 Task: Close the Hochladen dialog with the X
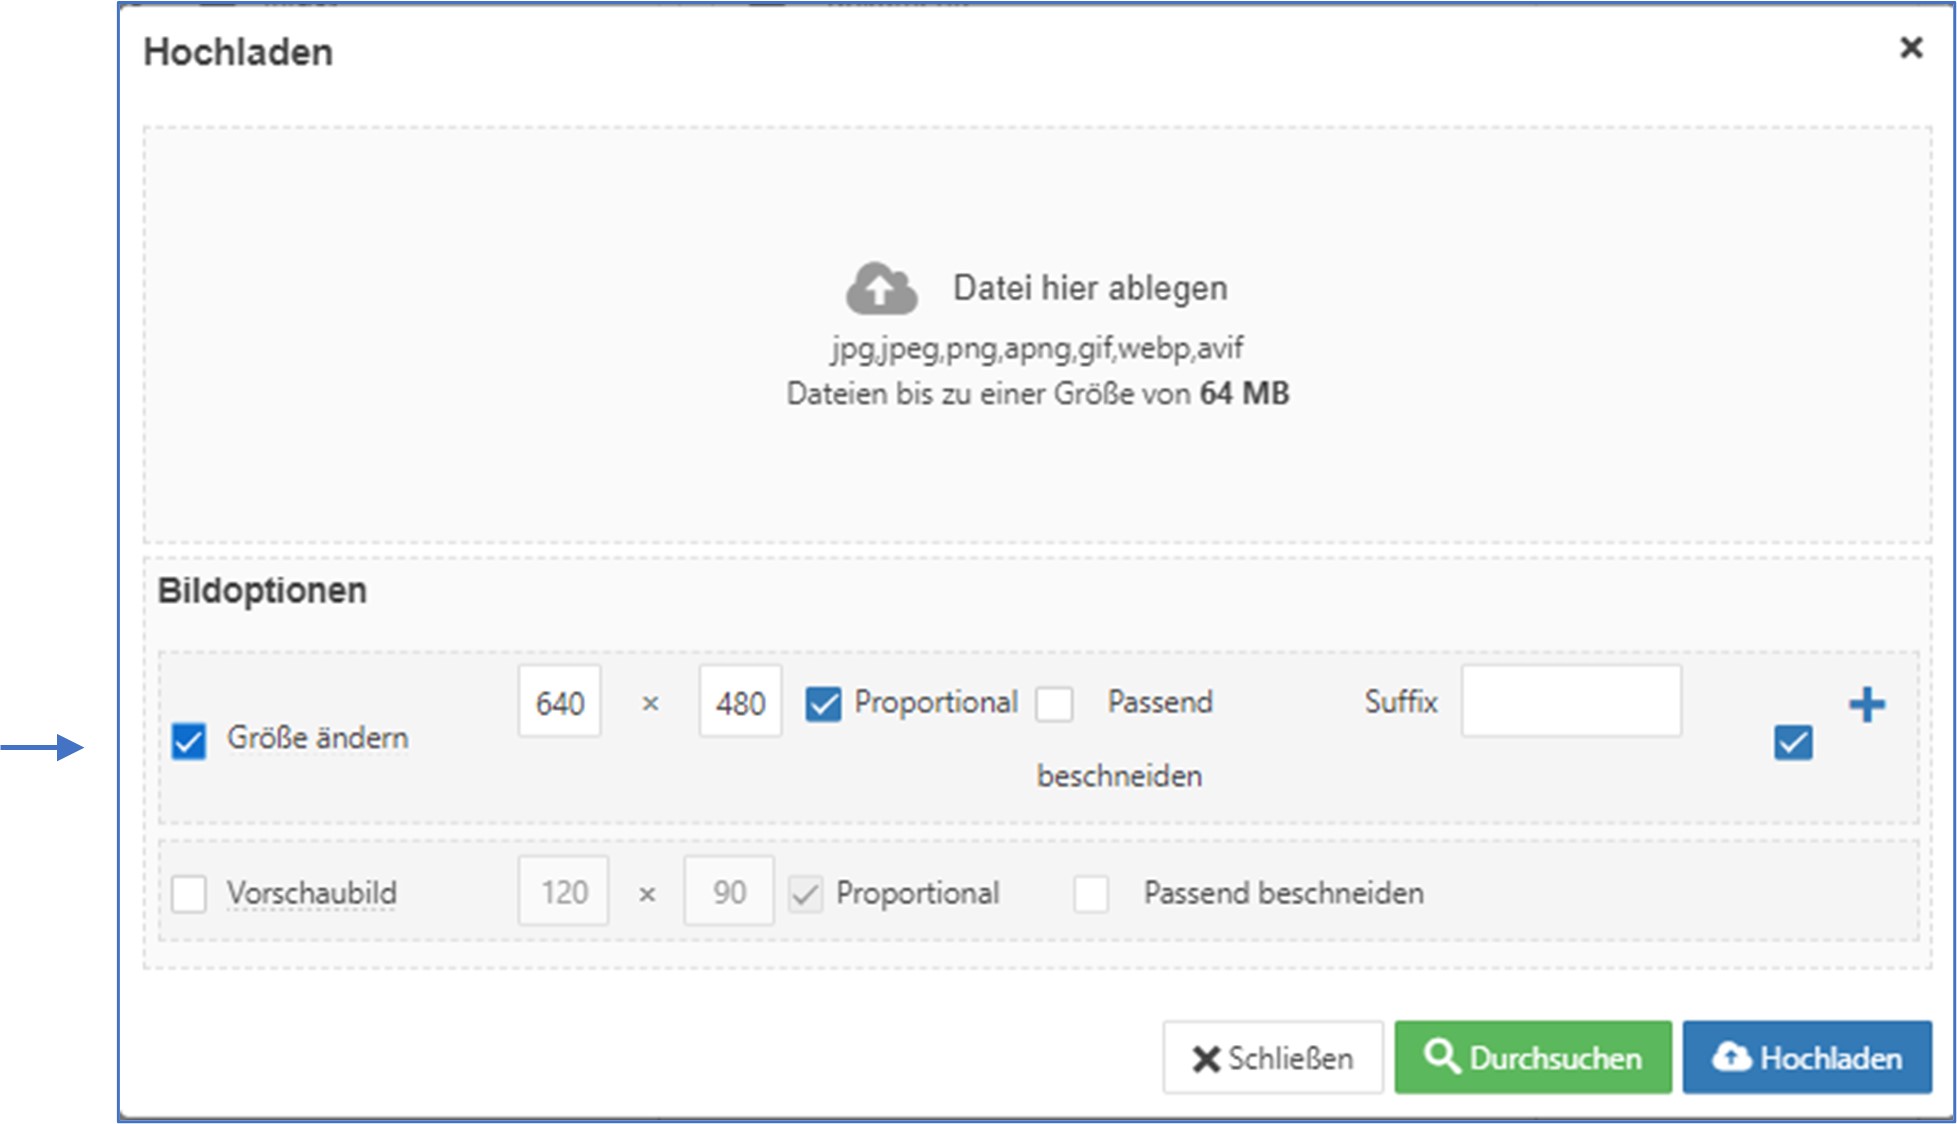click(1910, 48)
